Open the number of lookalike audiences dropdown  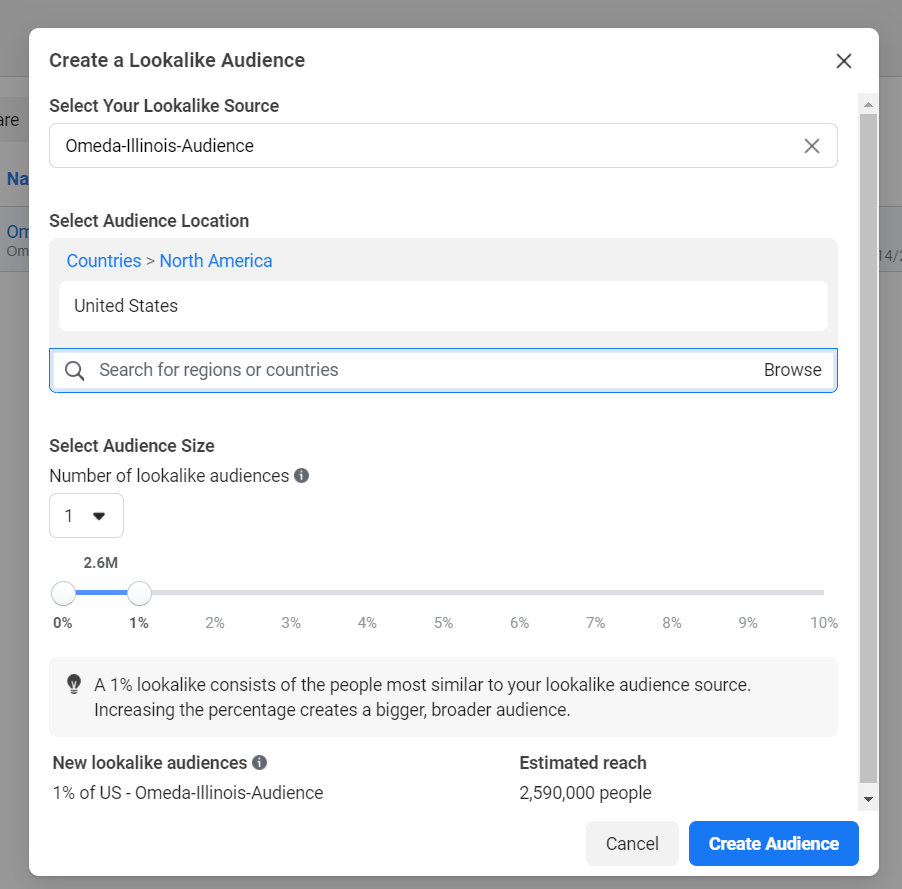tap(86, 516)
